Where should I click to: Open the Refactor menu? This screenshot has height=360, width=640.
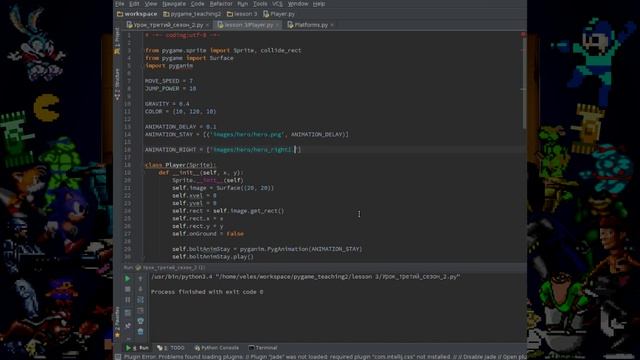tap(221, 4)
